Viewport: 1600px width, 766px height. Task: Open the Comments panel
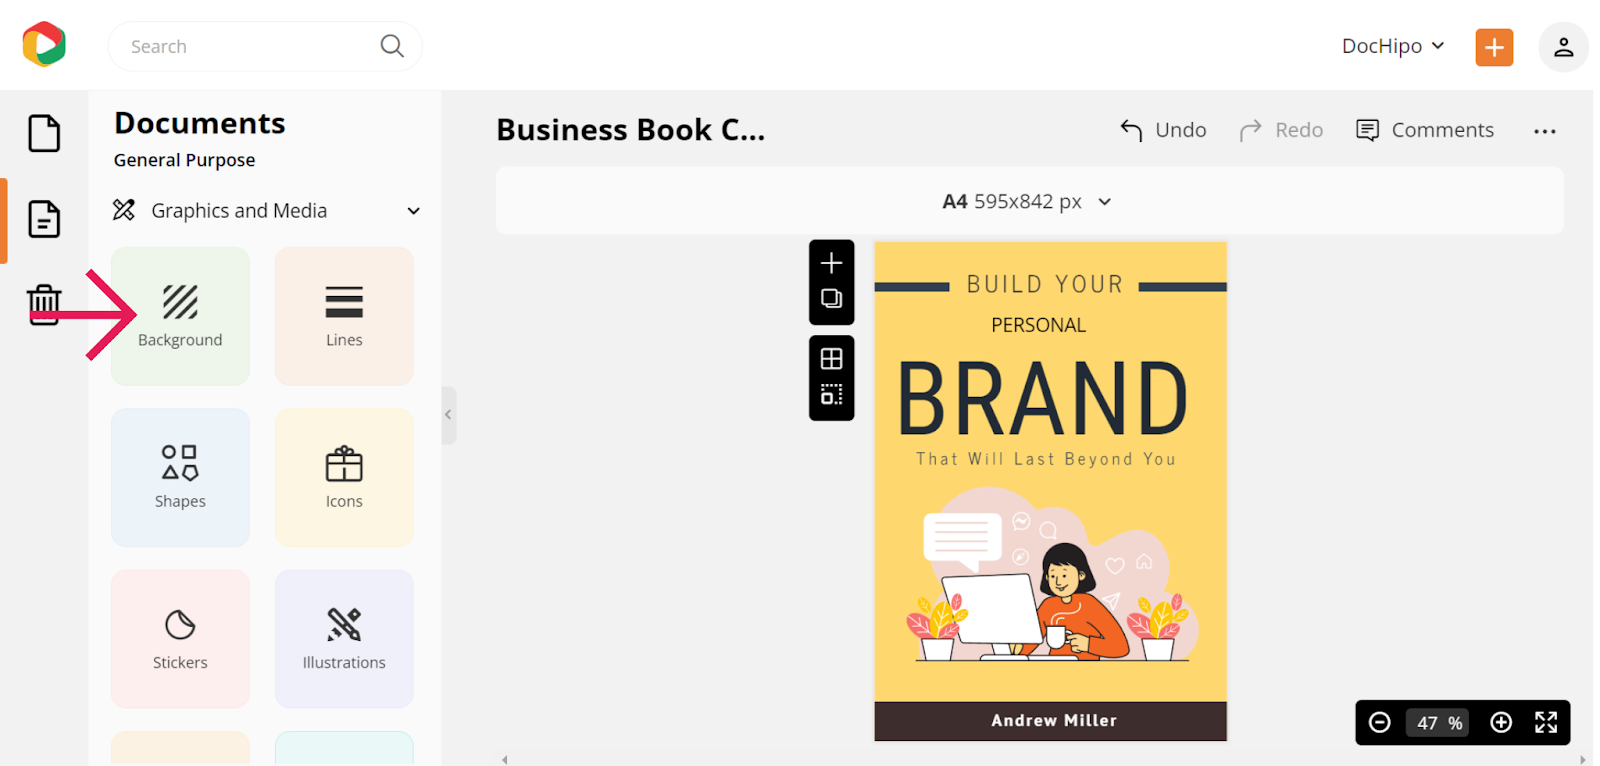coord(1425,130)
